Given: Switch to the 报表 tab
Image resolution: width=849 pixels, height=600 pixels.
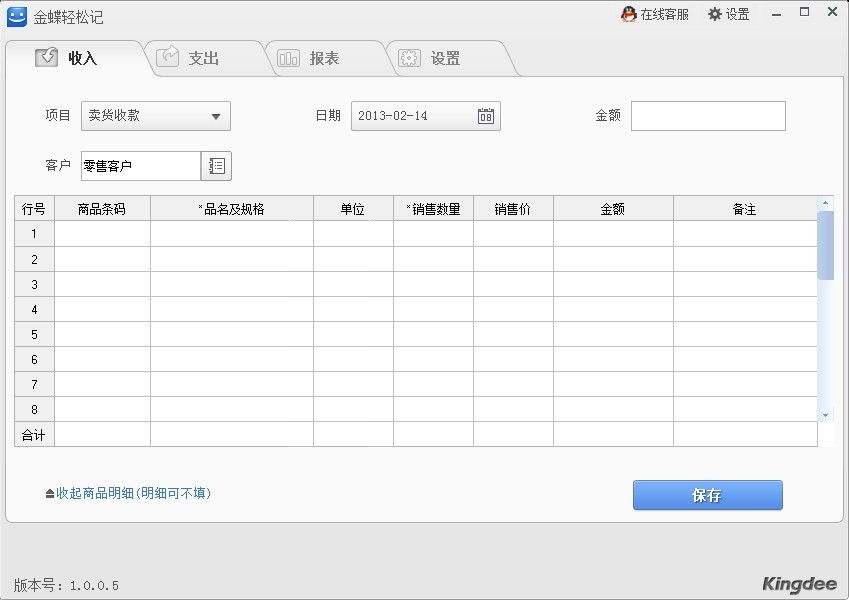Looking at the screenshot, I should pos(323,58).
